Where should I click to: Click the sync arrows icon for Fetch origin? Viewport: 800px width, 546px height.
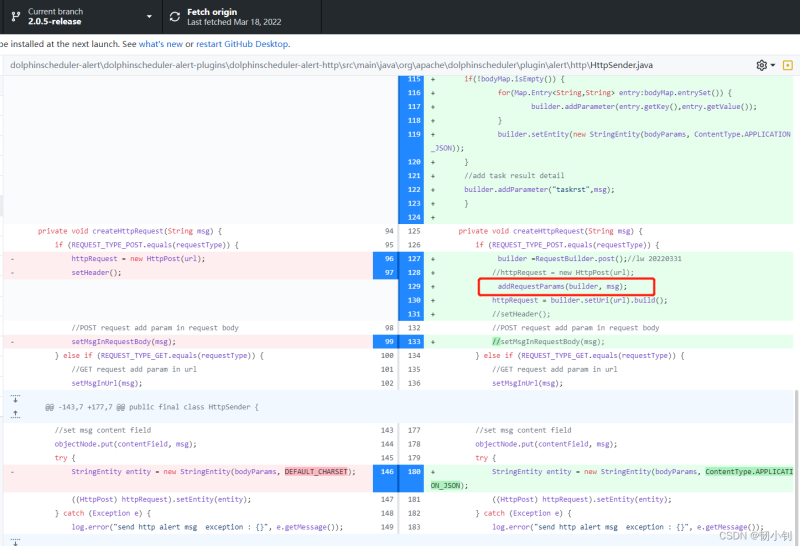[175, 17]
